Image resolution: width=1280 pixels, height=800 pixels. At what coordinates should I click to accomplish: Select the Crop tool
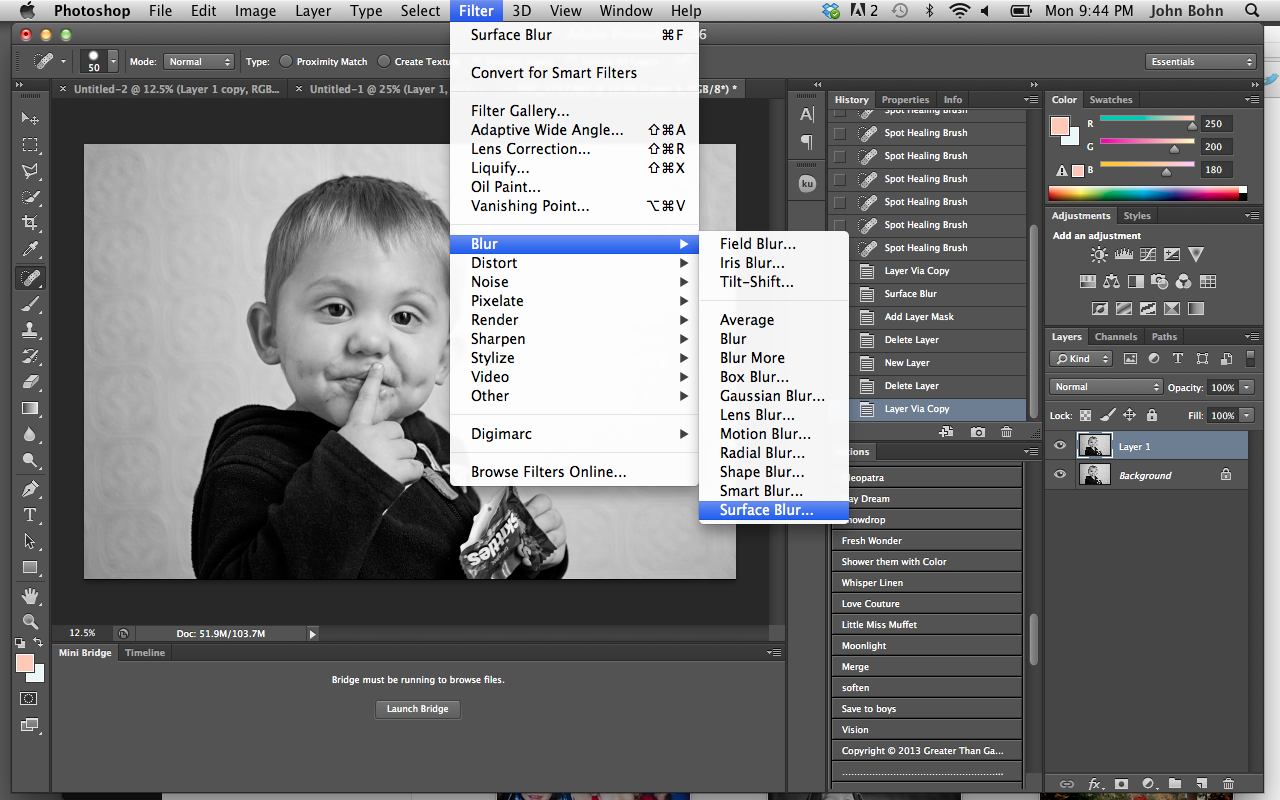pyautogui.click(x=30, y=223)
